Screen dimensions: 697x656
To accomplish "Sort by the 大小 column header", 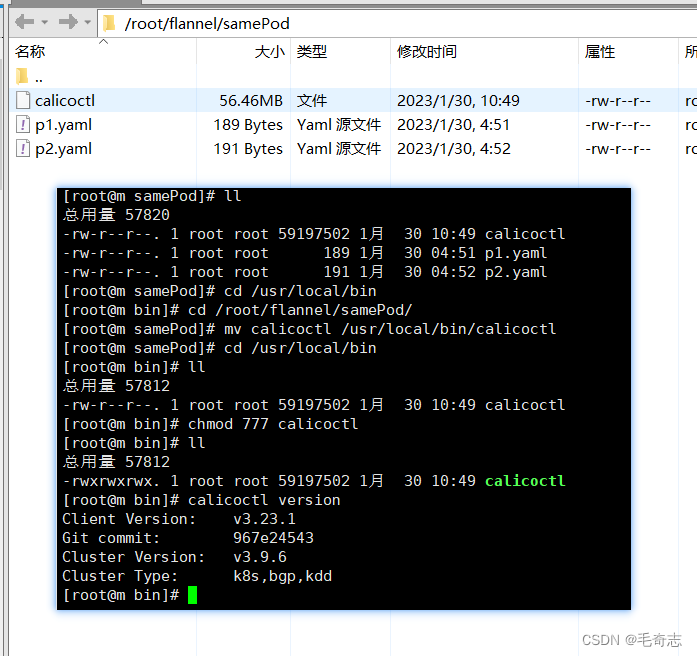I will coord(269,52).
